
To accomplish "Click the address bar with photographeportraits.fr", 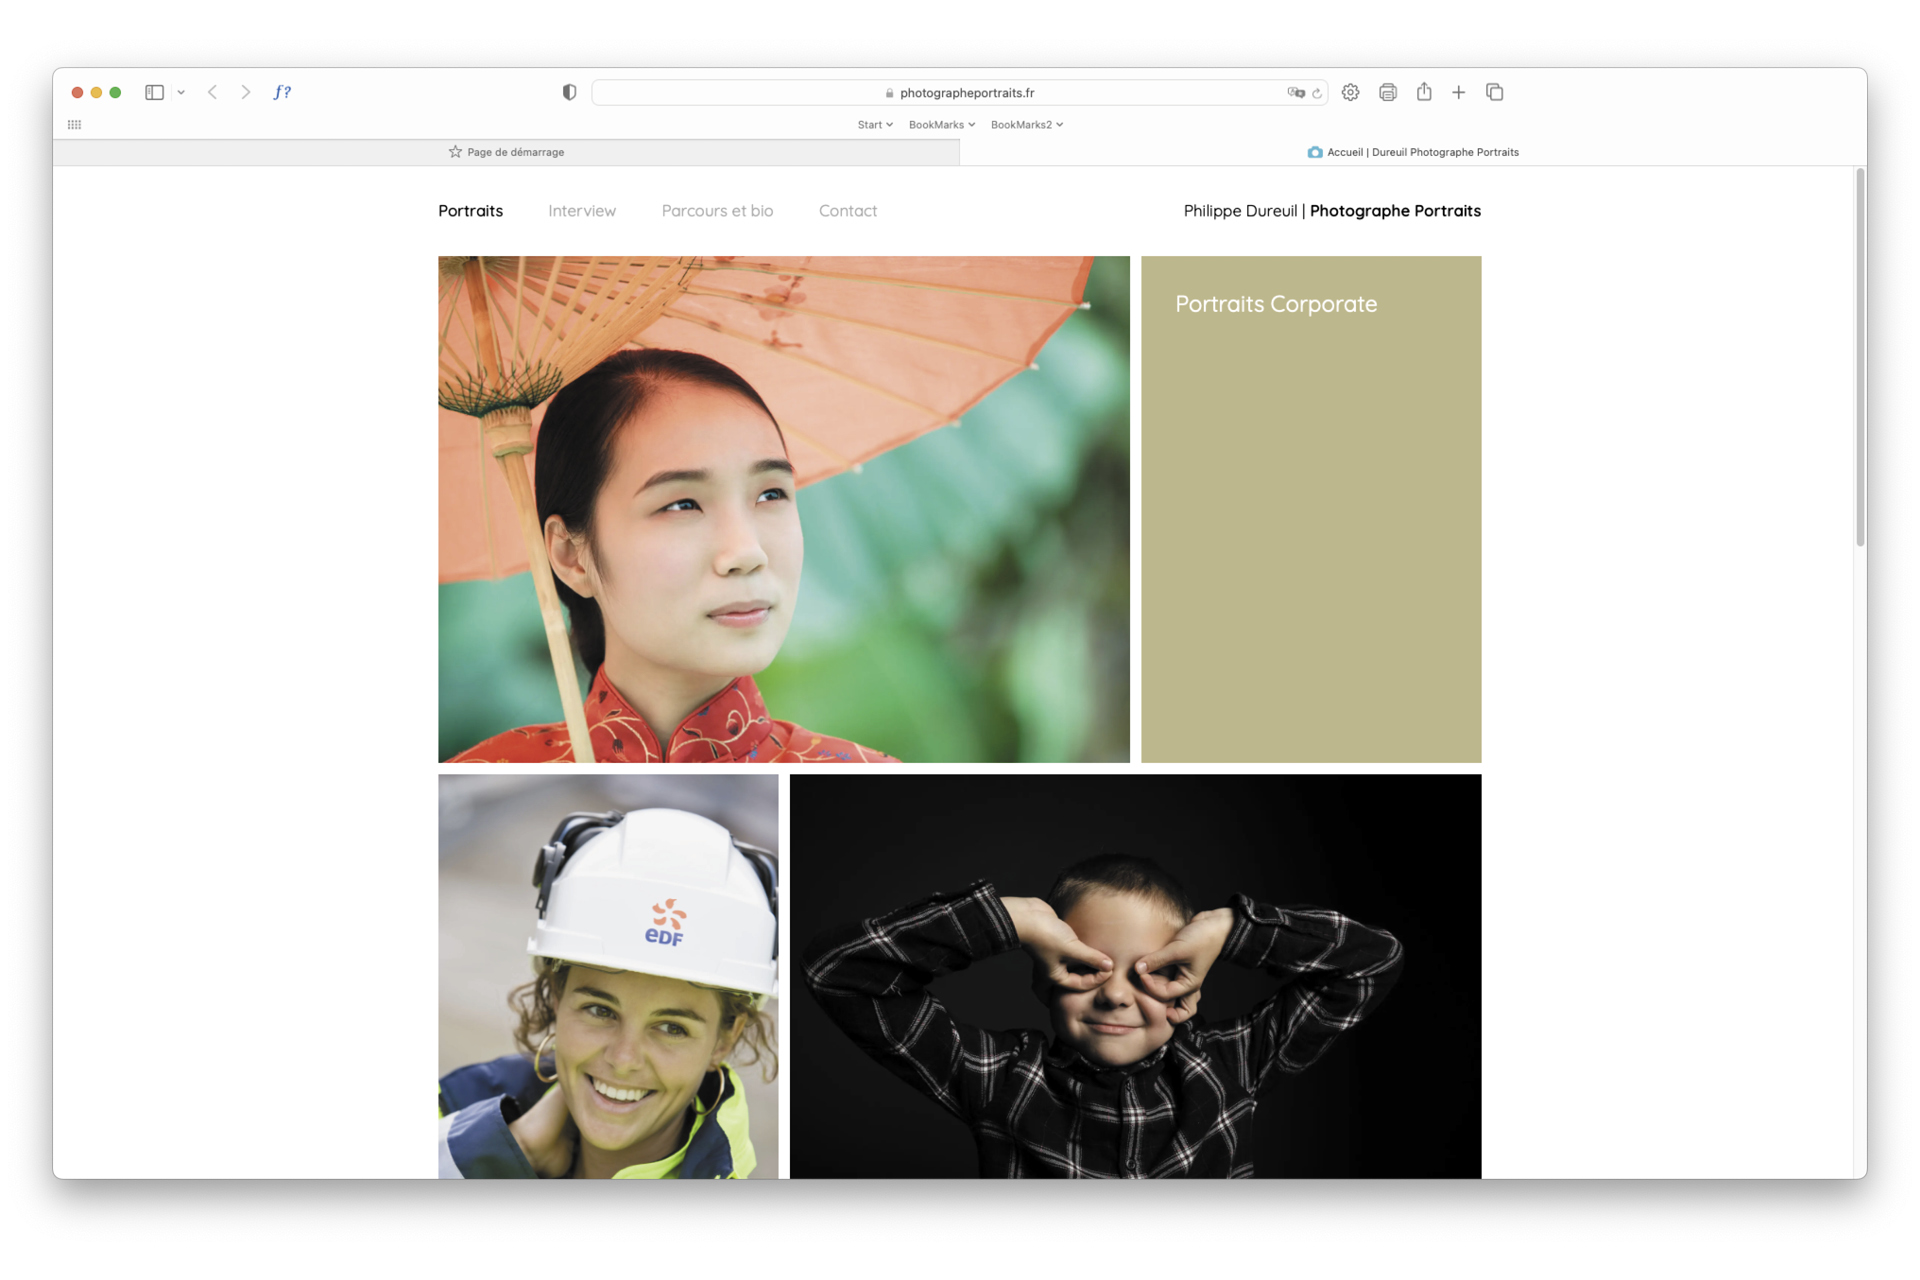I will tap(960, 92).
